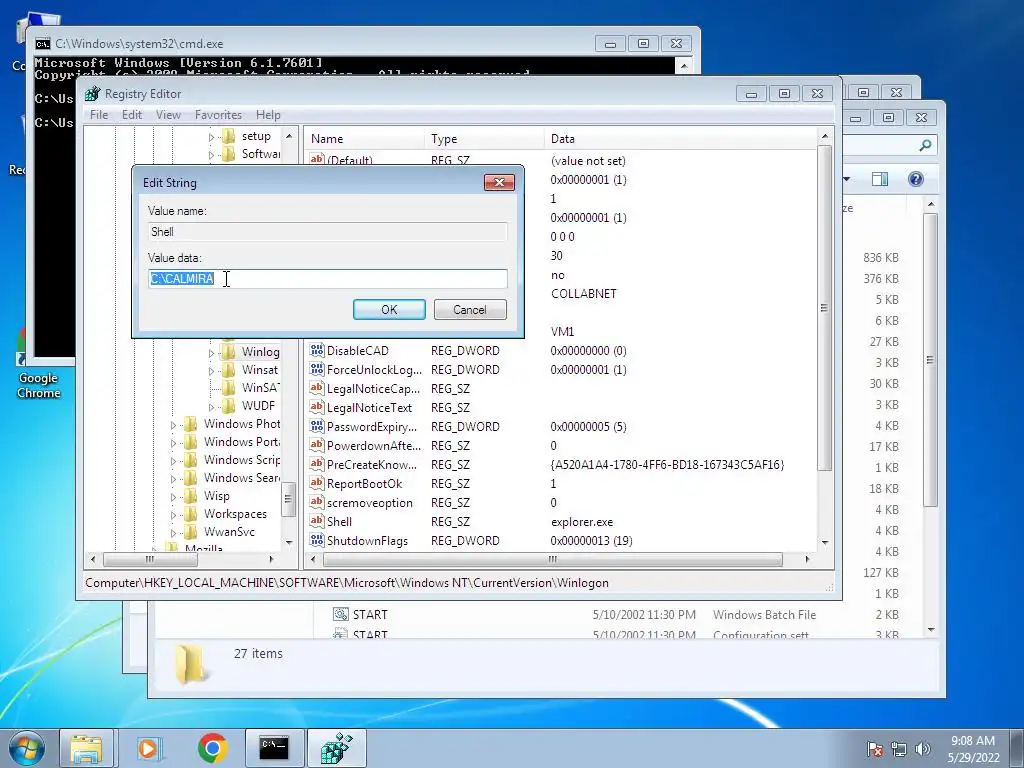Click the Registry Editor title bar icon
The image size is (1024, 768).
point(93,94)
